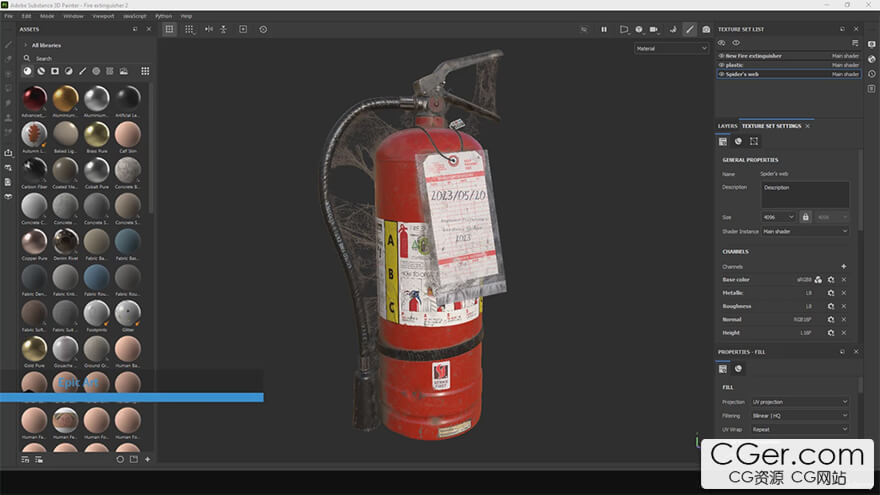Open the Shader Instance dropdown
Image resolution: width=880 pixels, height=495 pixels.
click(x=805, y=231)
